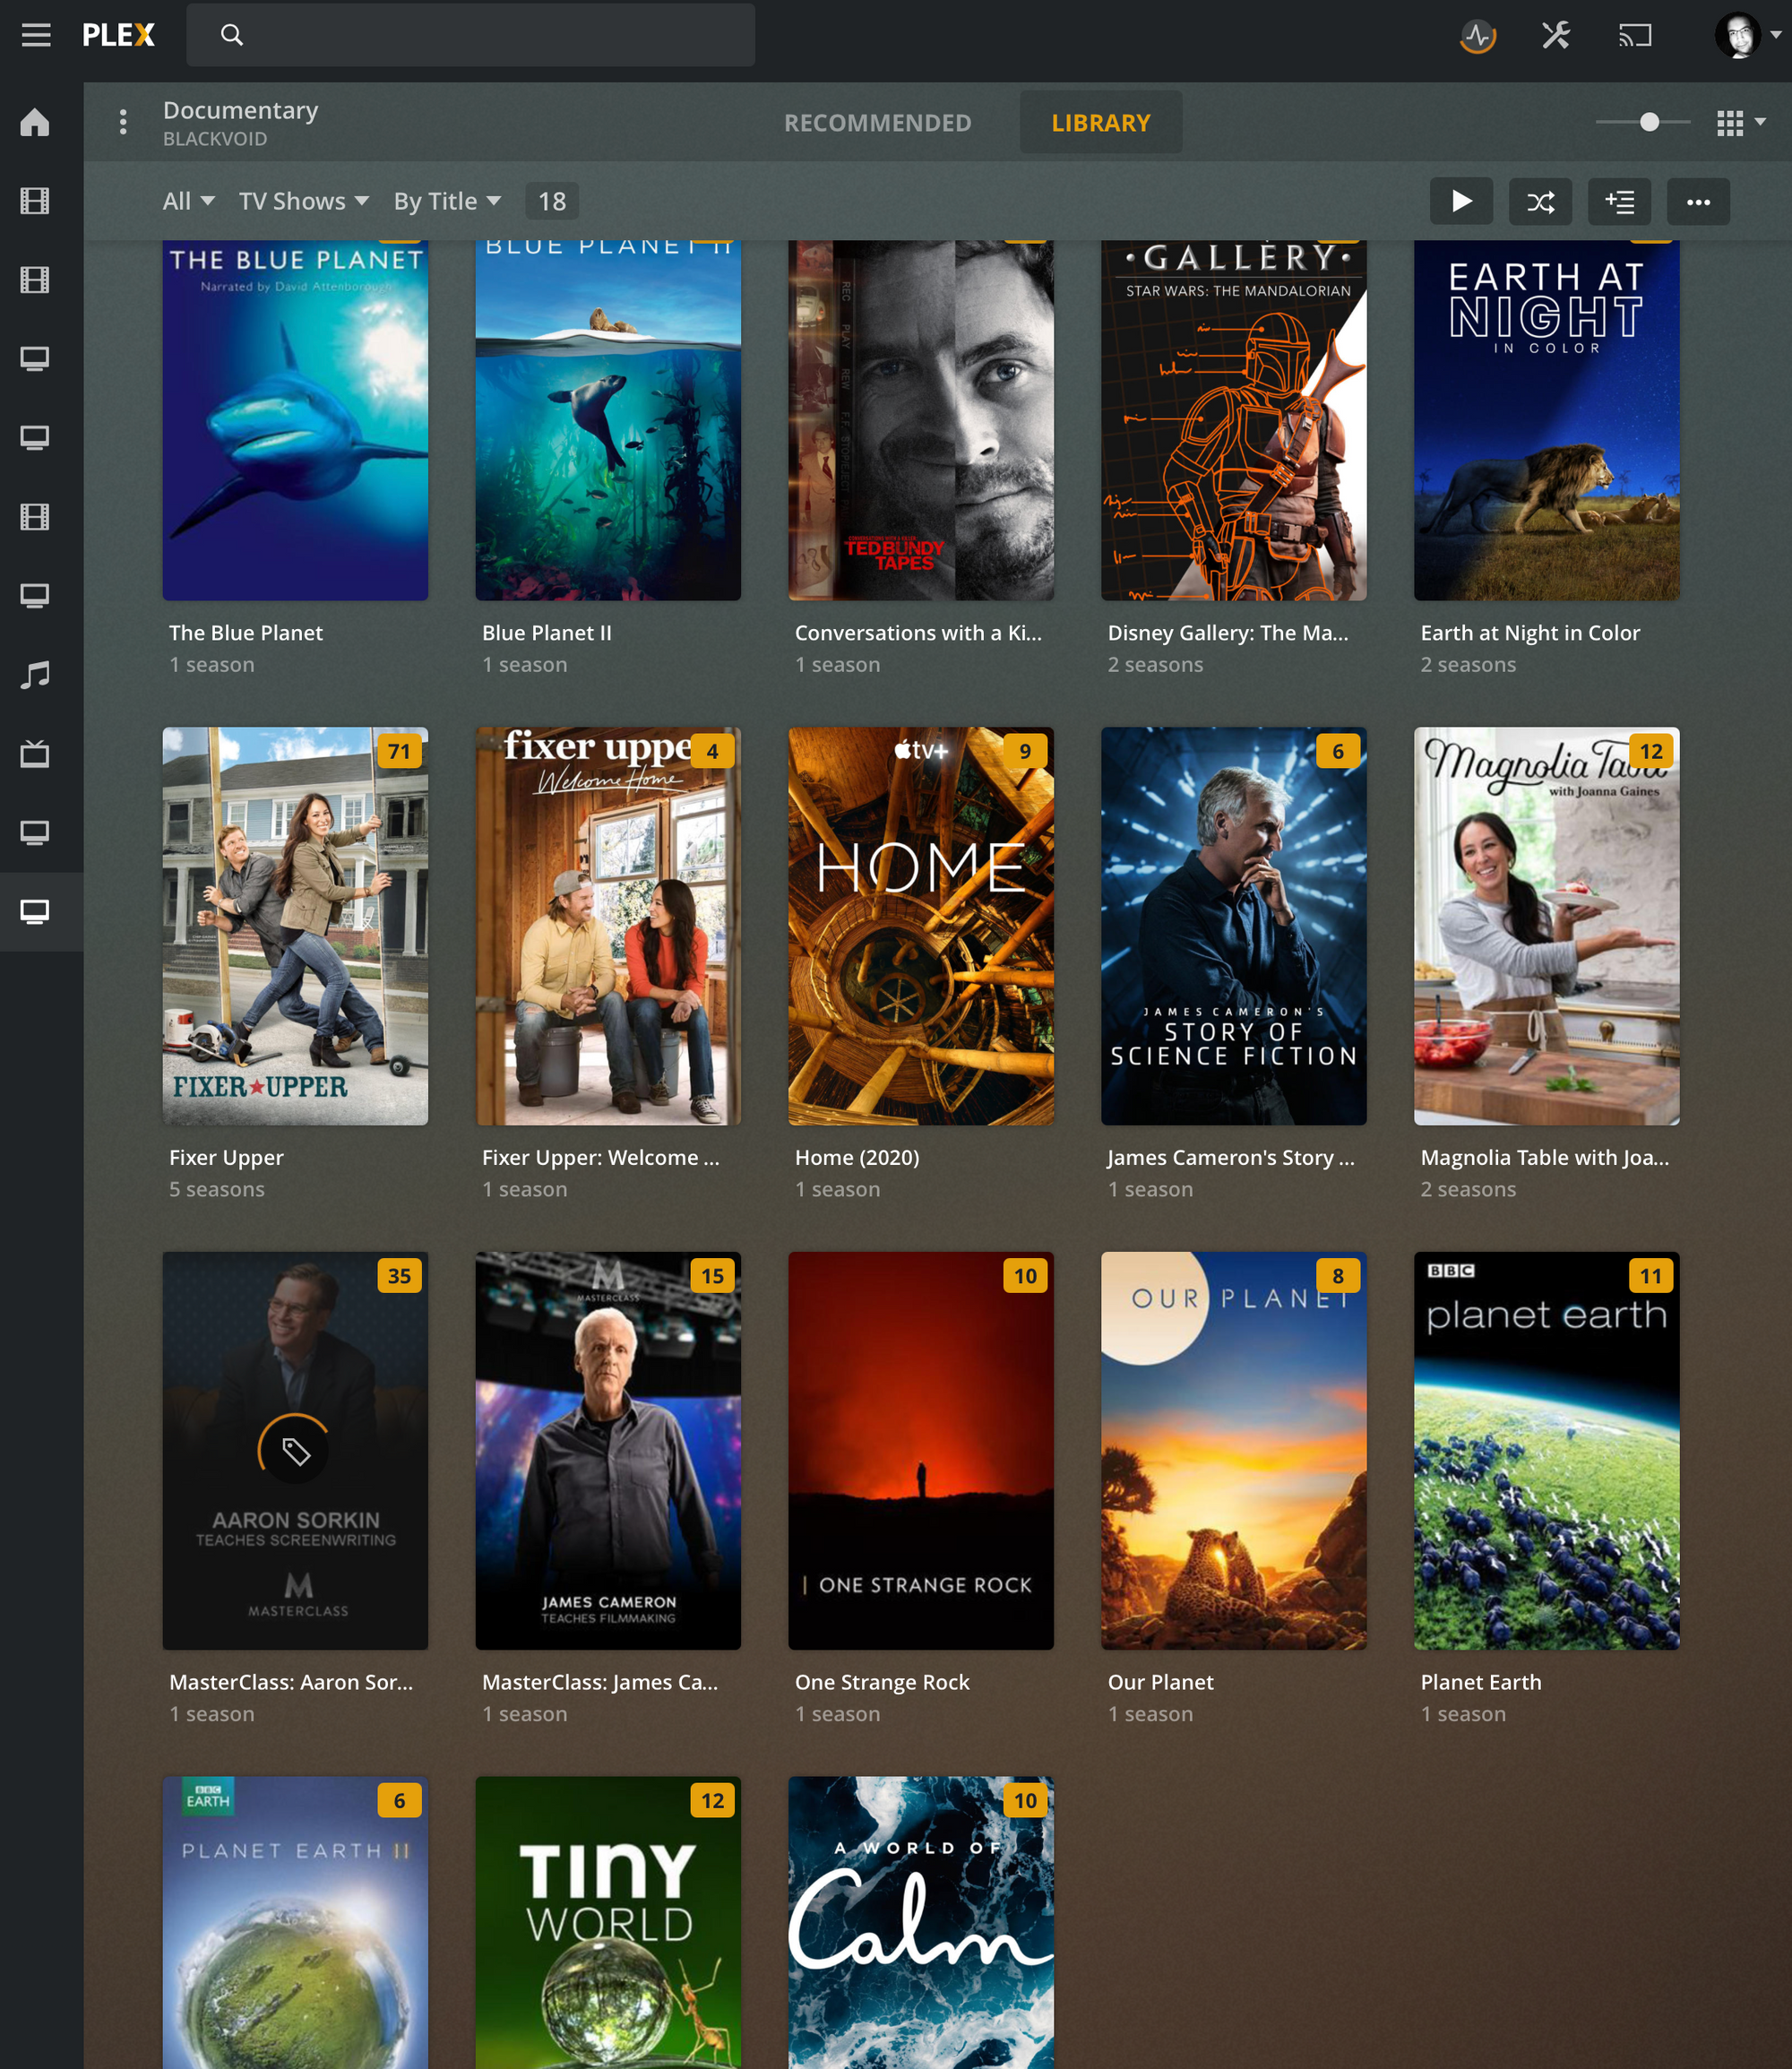
Task: Open the Tiny World poster
Action: click(x=608, y=1923)
